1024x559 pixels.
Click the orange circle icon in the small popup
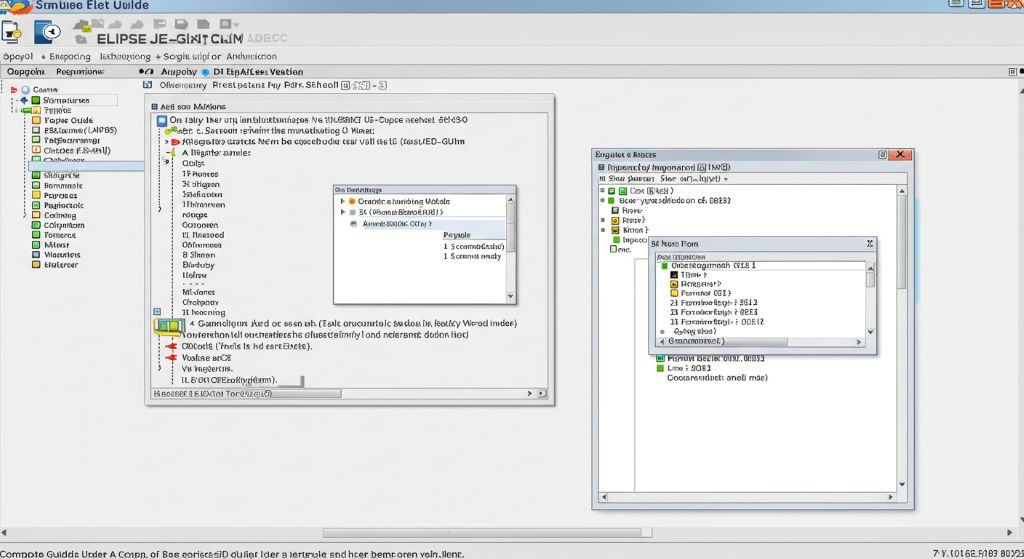(351, 201)
